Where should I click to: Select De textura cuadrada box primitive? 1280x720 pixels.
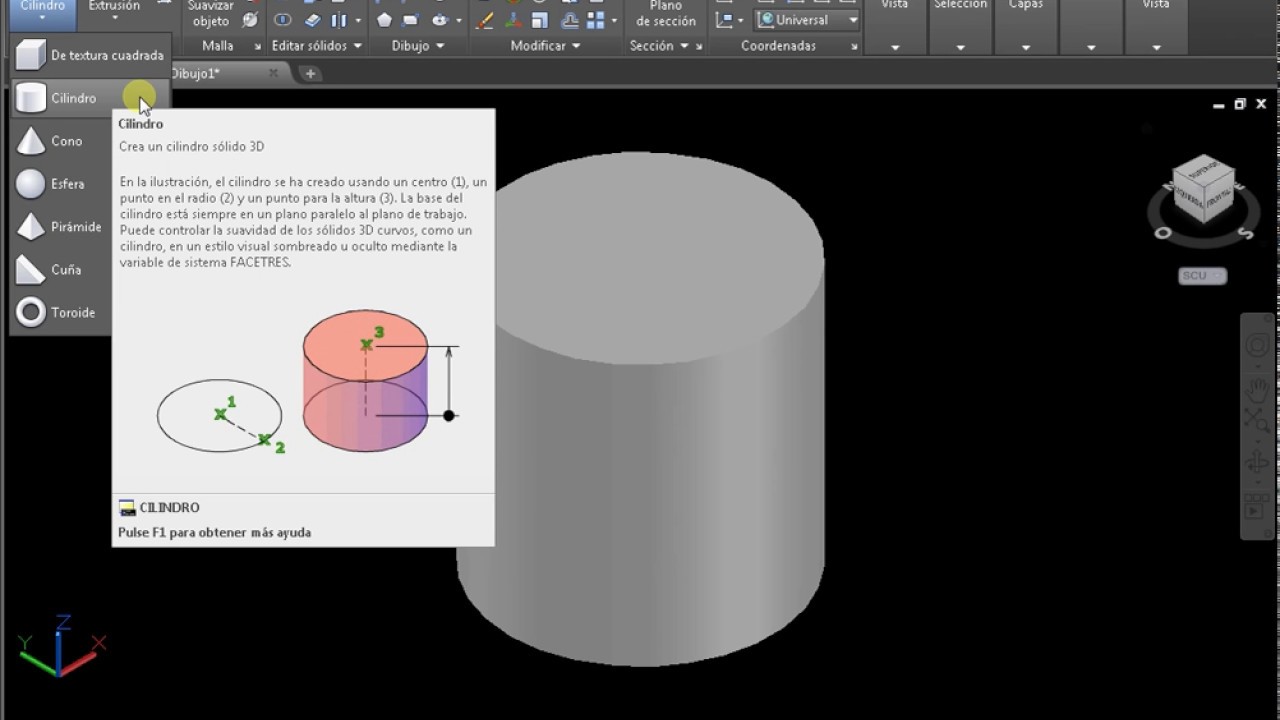click(90, 56)
